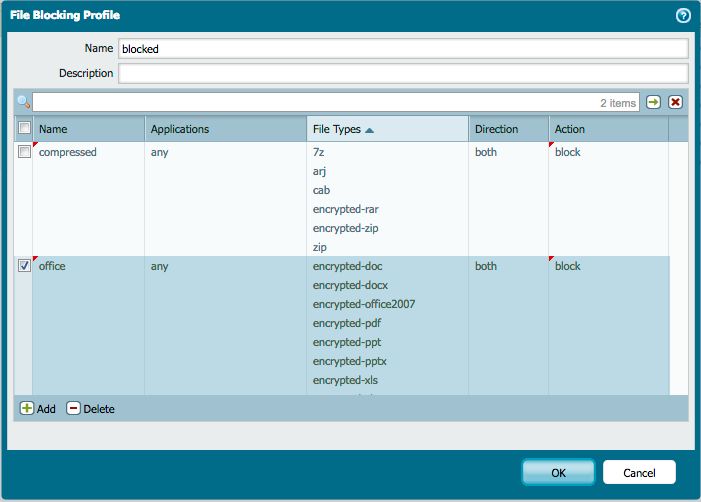Select the encrypted-pdf file type entry
The width and height of the screenshot is (701, 502).
347,323
